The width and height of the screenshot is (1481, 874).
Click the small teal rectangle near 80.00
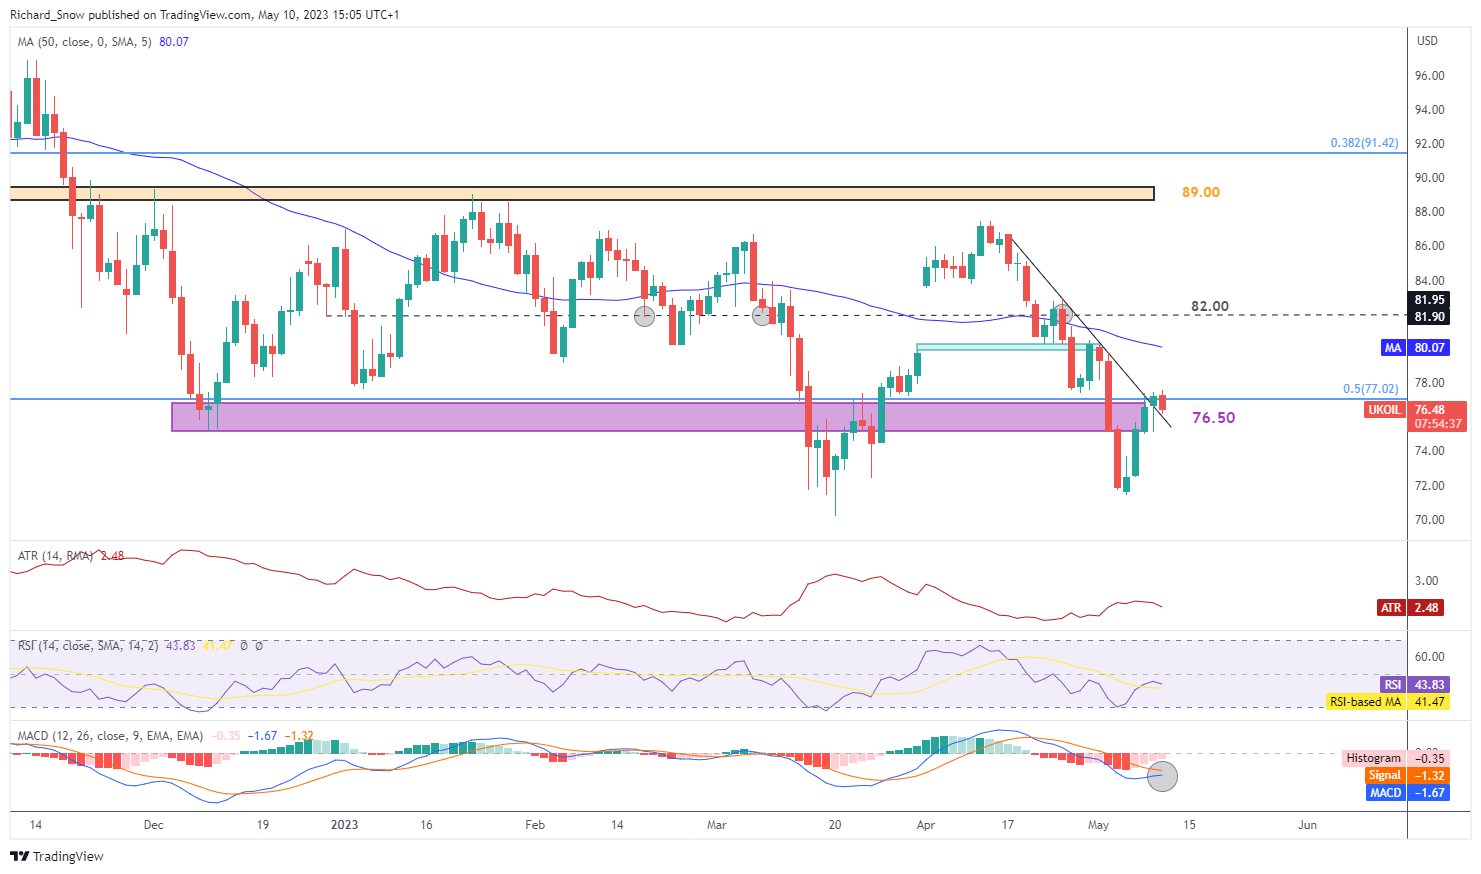point(1009,347)
